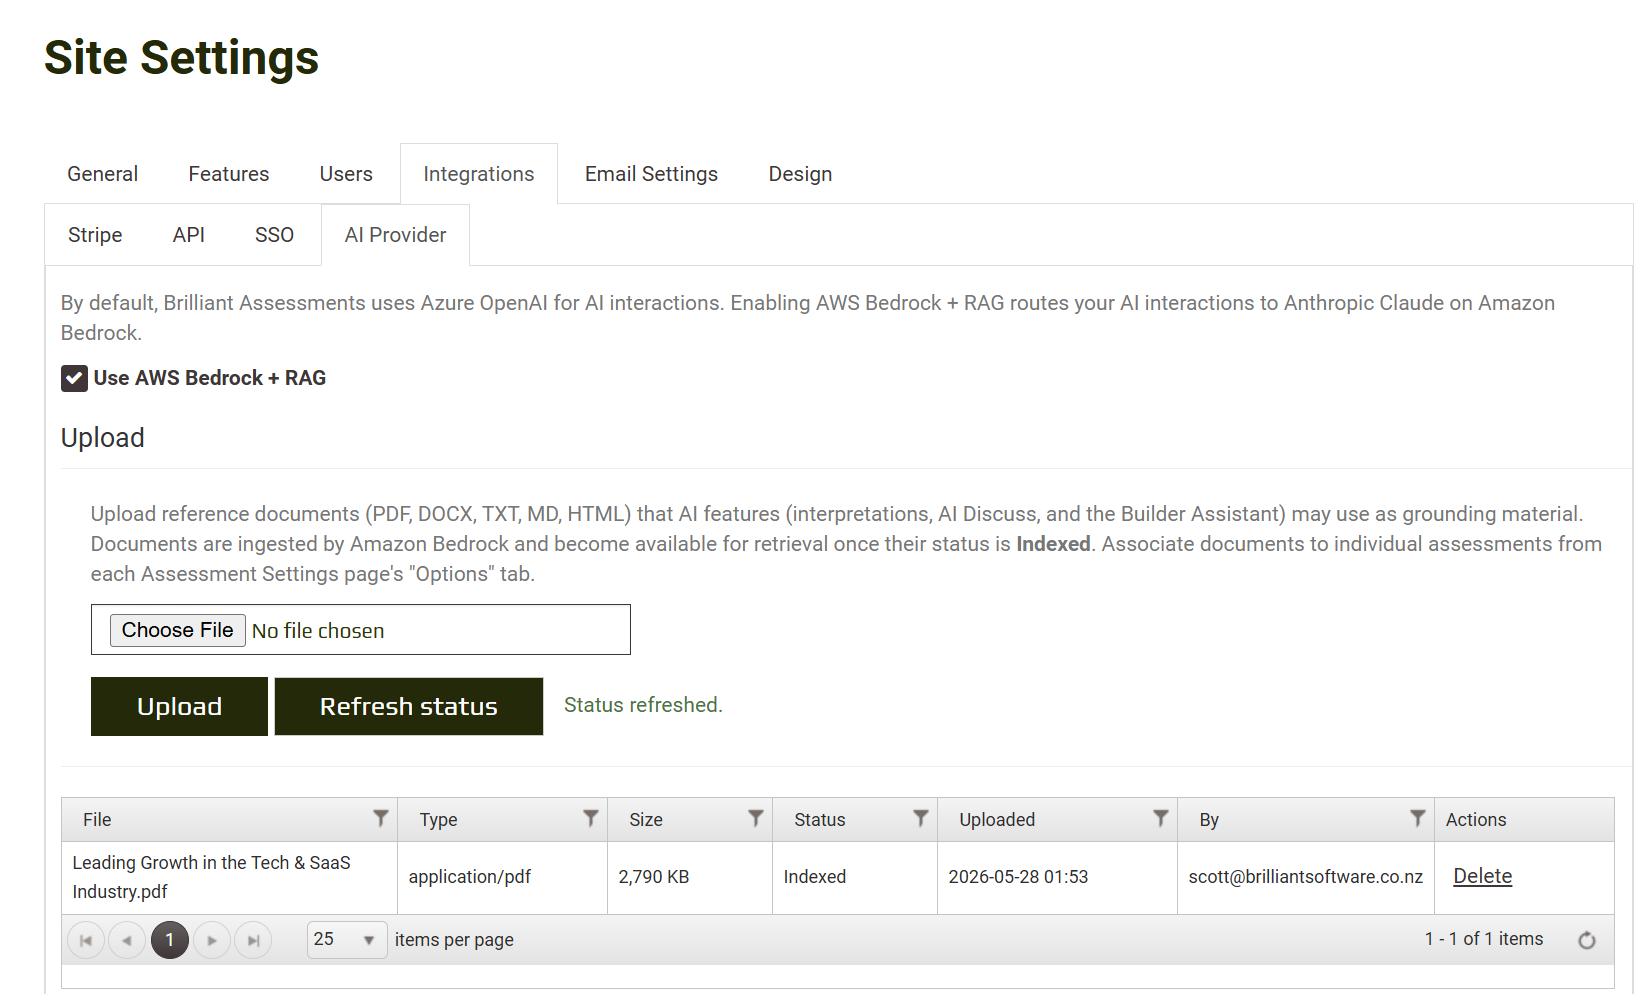
Task: Click the 'Indexed' status cell
Action: tap(855, 877)
